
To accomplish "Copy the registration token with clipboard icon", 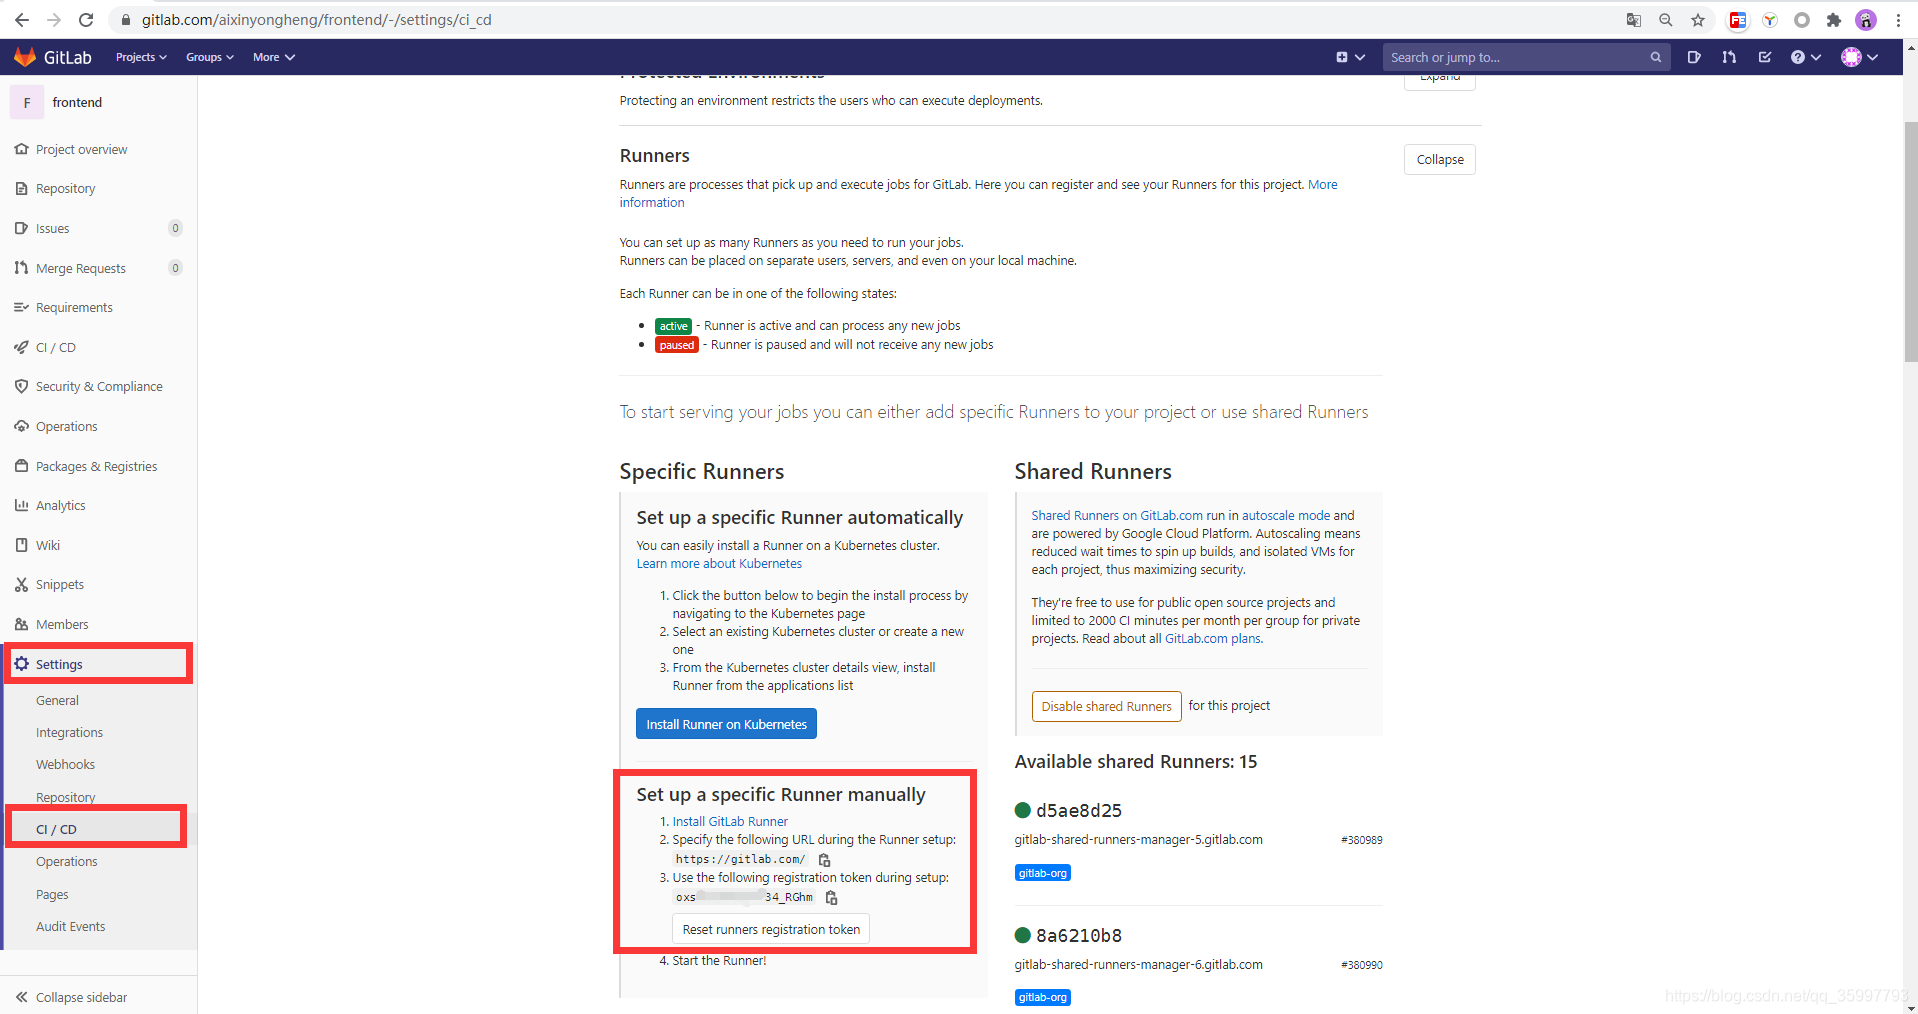I will (x=831, y=897).
